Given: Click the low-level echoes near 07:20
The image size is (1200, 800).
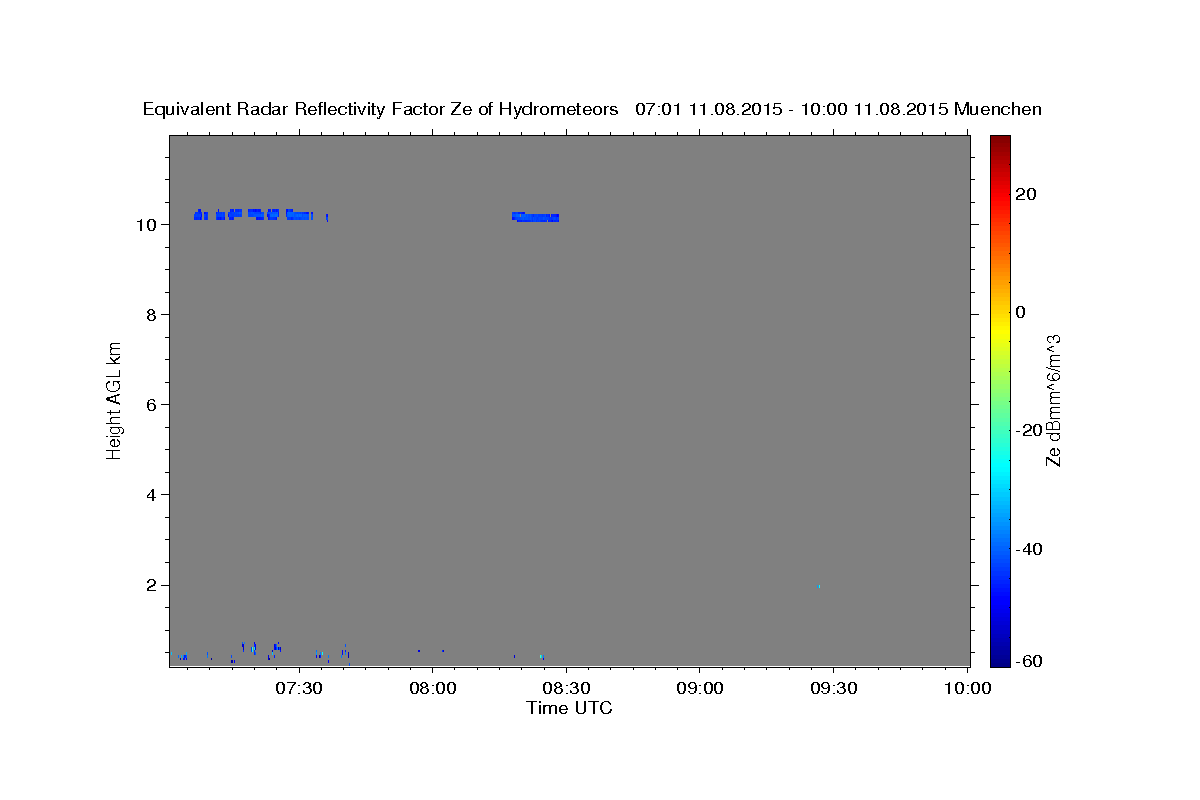Looking at the screenshot, I should pyautogui.click(x=262, y=650).
